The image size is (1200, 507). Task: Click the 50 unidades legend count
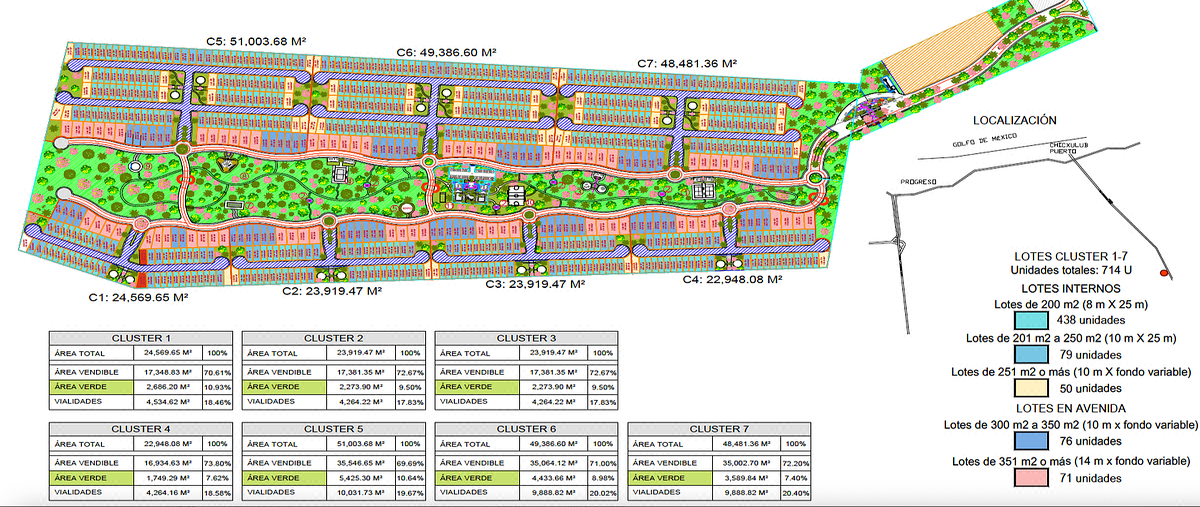[1090, 388]
